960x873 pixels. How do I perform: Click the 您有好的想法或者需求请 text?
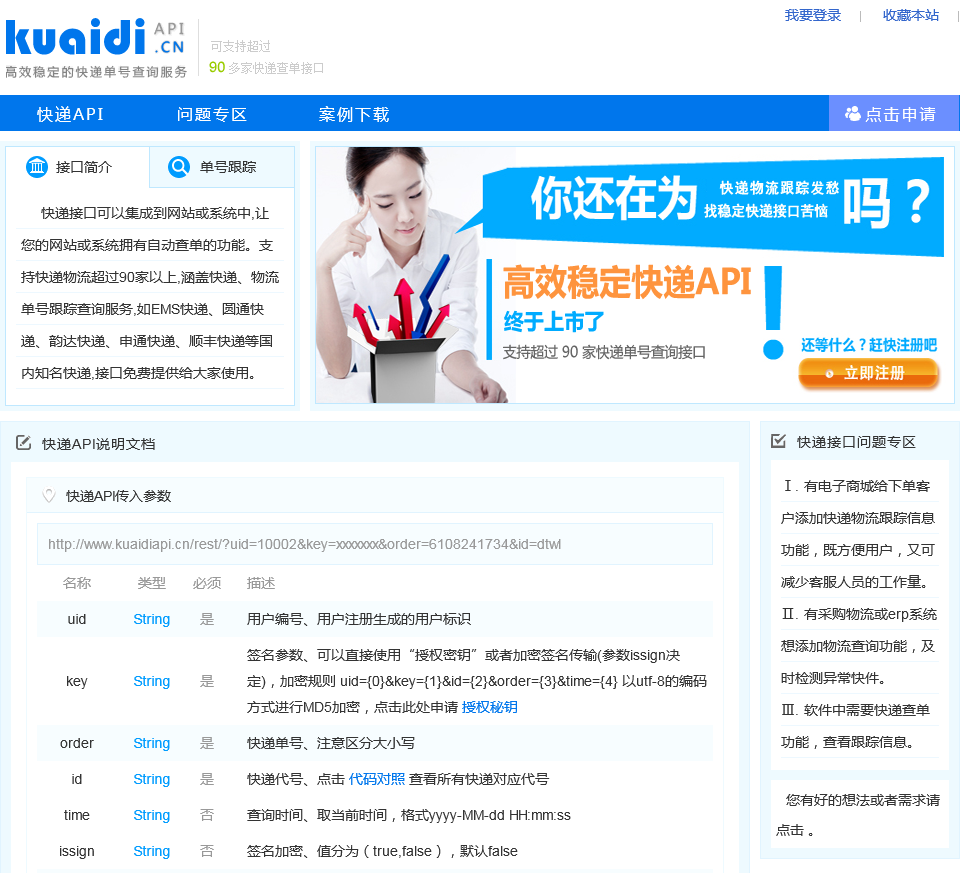pos(863,800)
